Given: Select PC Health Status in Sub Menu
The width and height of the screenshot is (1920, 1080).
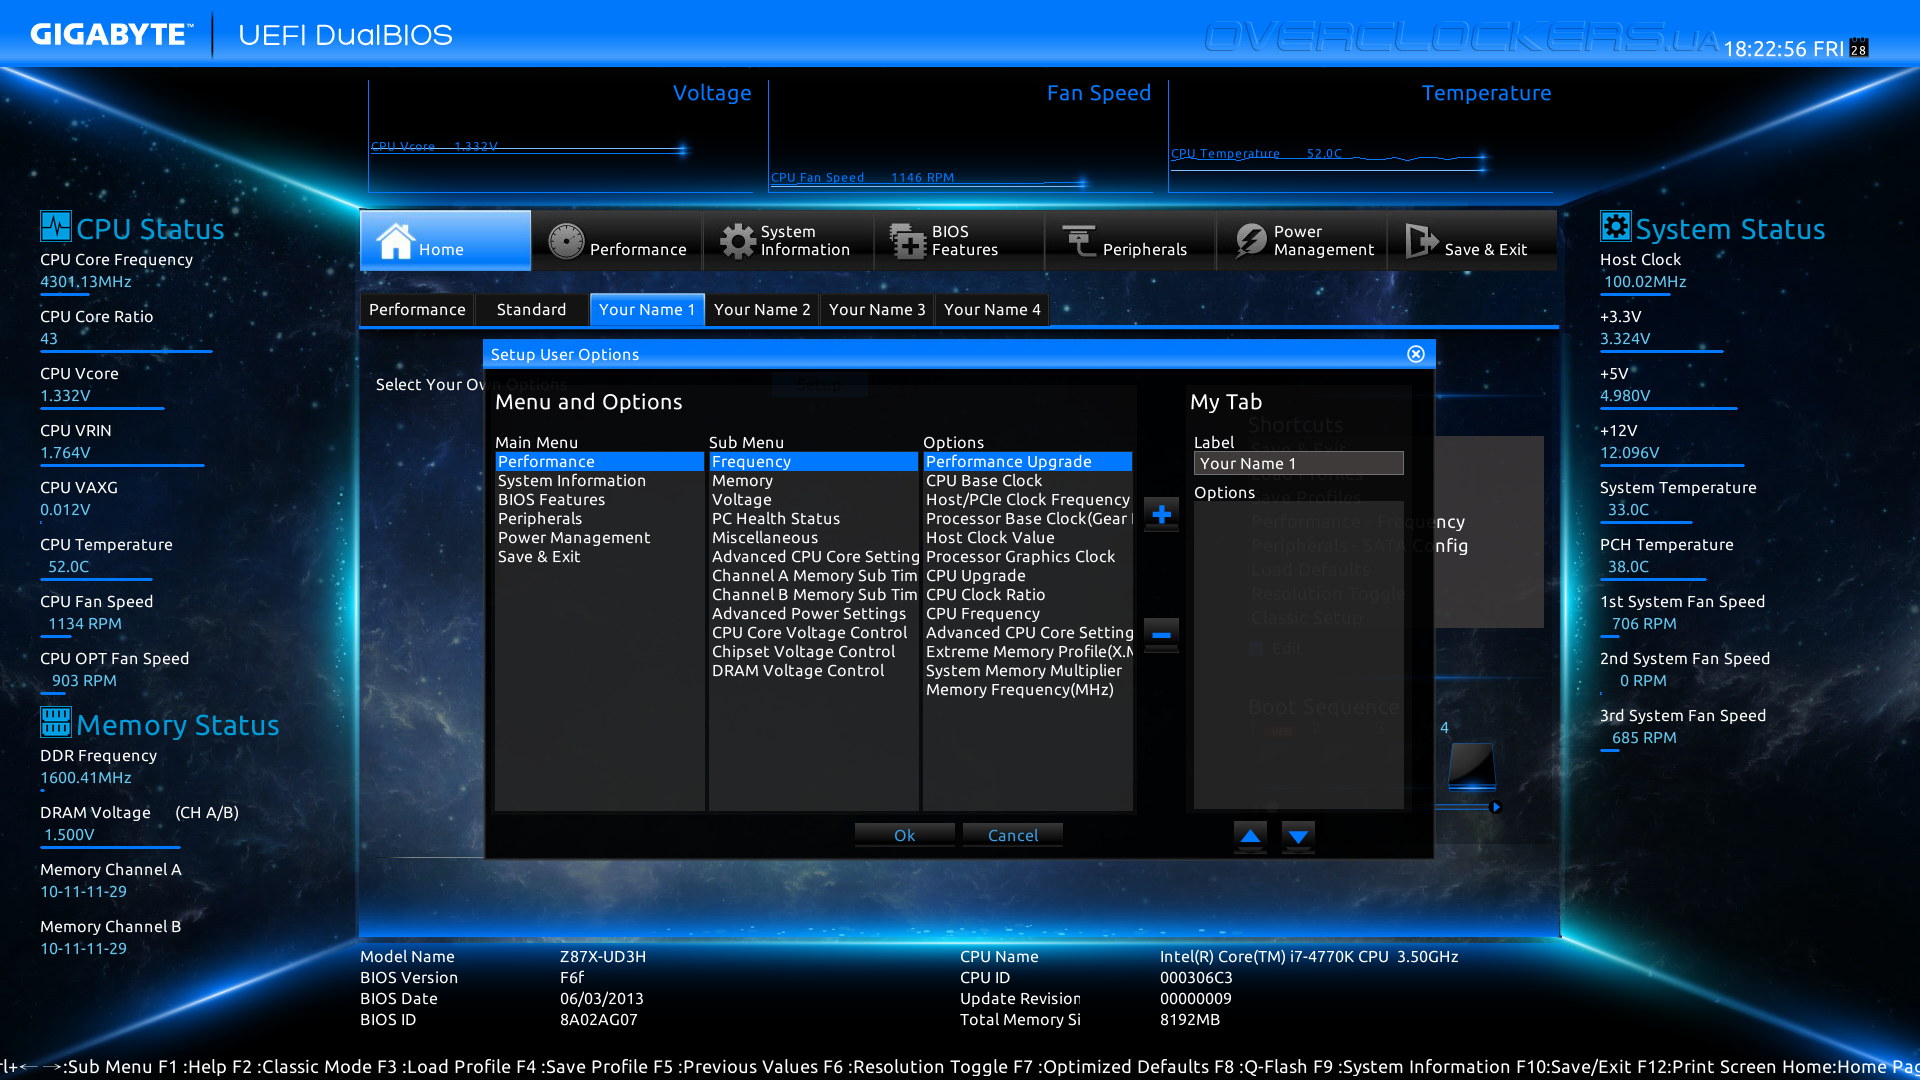Looking at the screenshot, I should tap(814, 518).
